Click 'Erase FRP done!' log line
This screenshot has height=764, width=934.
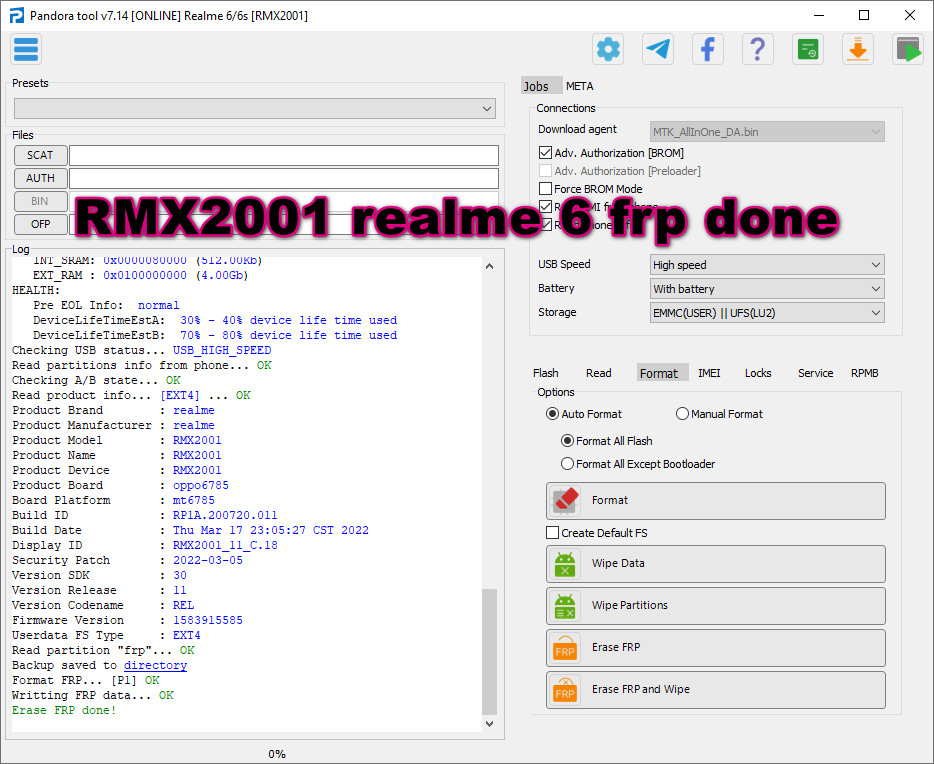64,710
